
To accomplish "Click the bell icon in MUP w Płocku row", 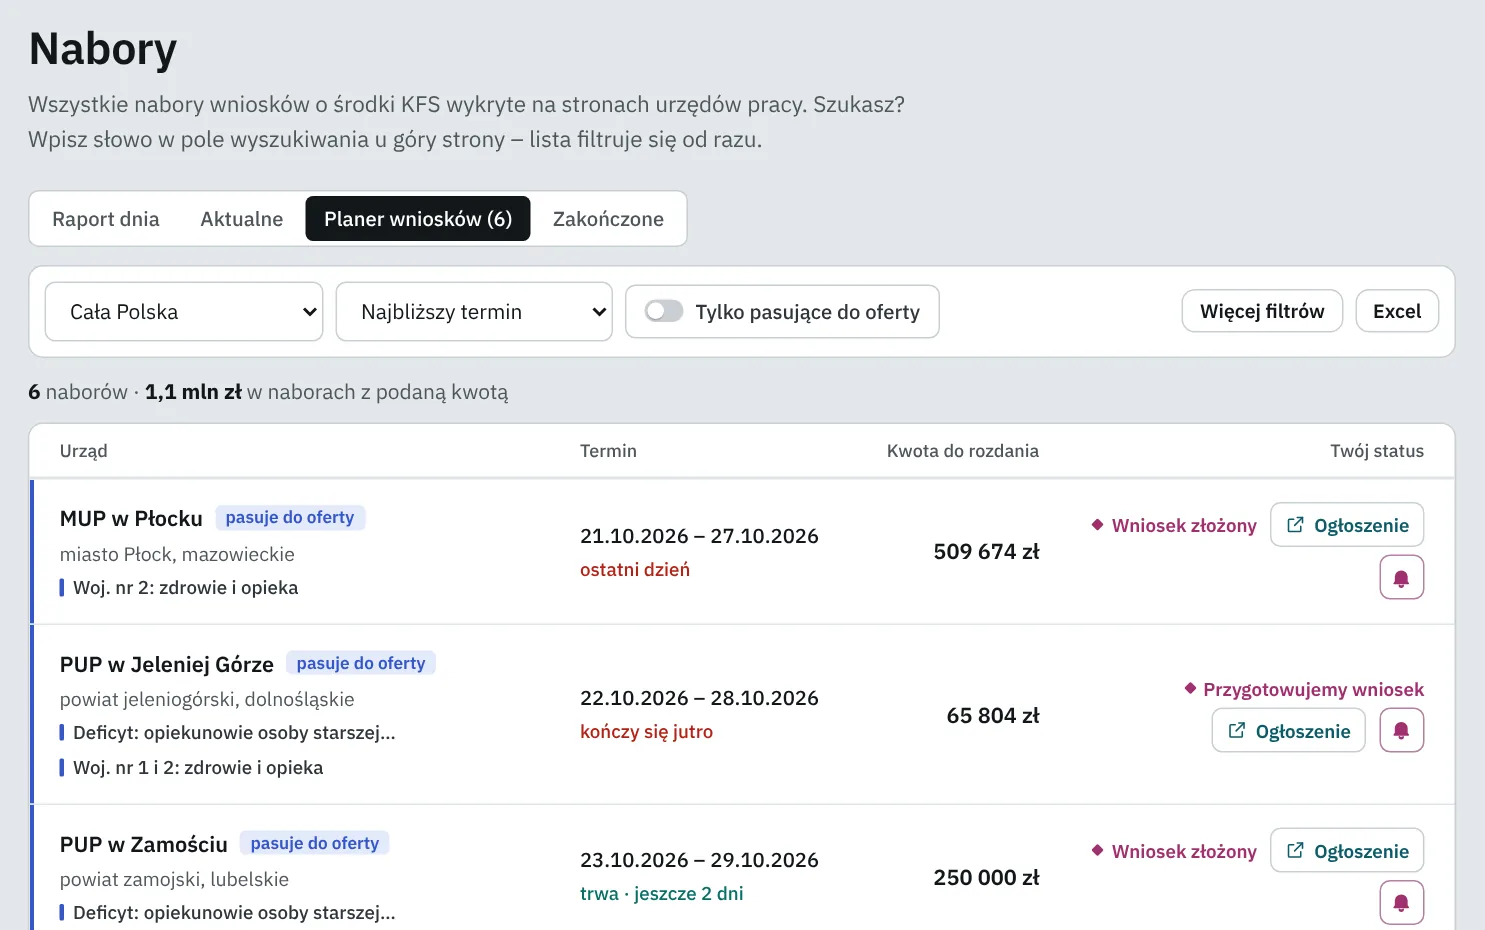I will pos(1401,578).
